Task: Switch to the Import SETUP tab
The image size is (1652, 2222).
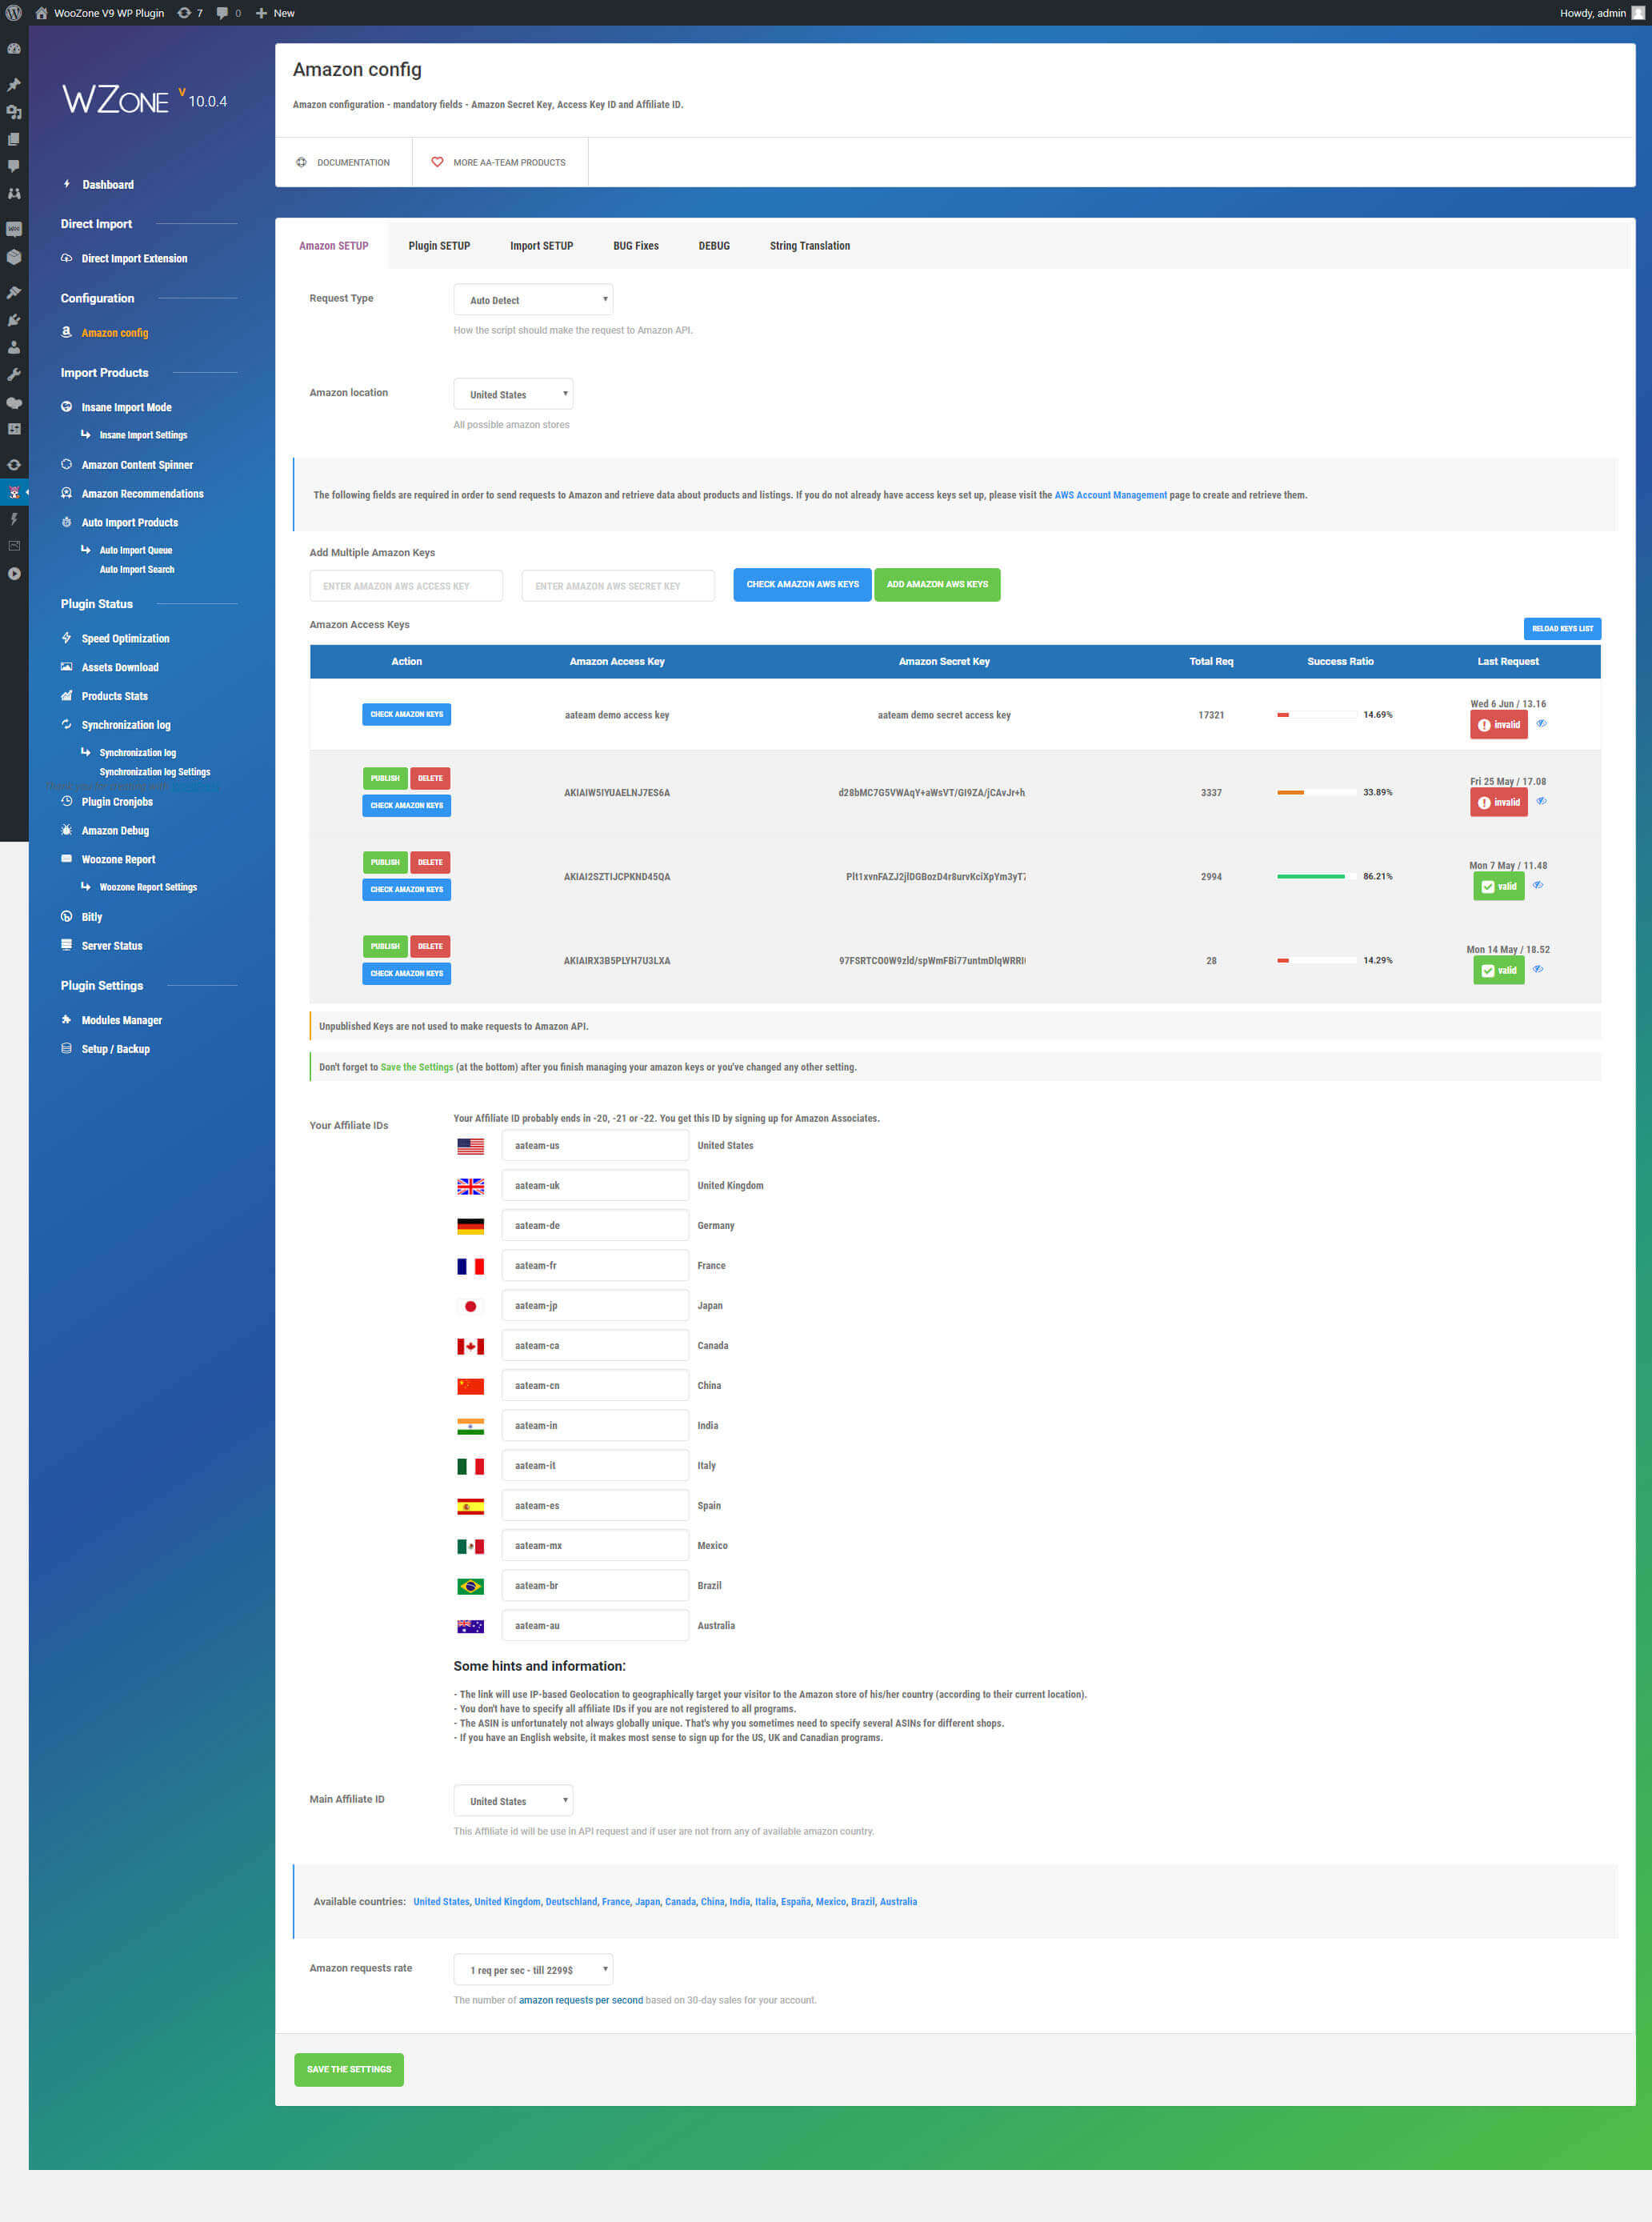Action: coord(542,246)
